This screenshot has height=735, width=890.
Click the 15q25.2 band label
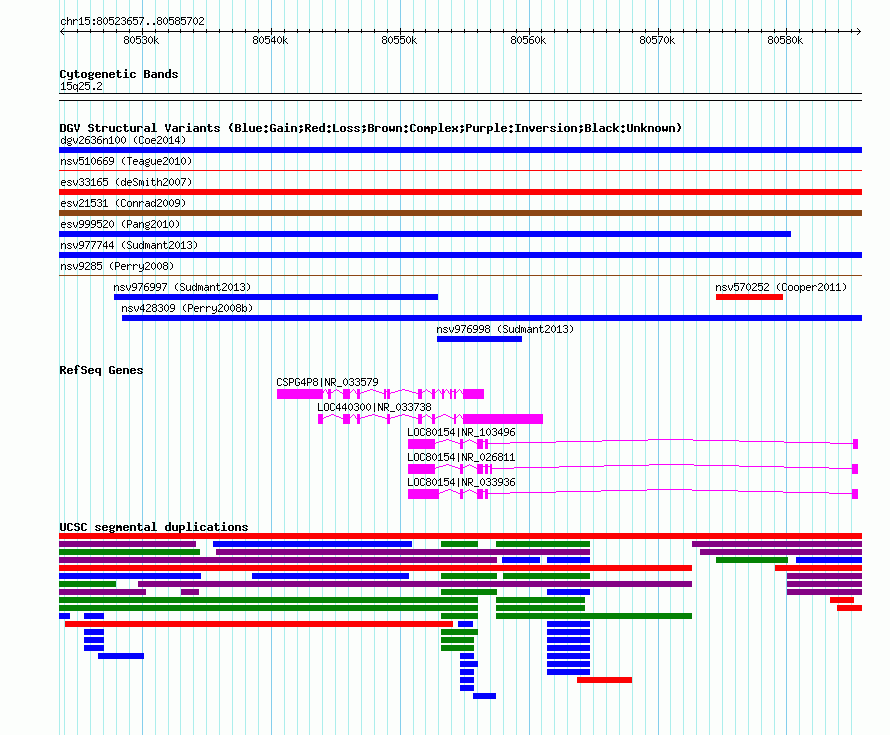click(x=81, y=86)
